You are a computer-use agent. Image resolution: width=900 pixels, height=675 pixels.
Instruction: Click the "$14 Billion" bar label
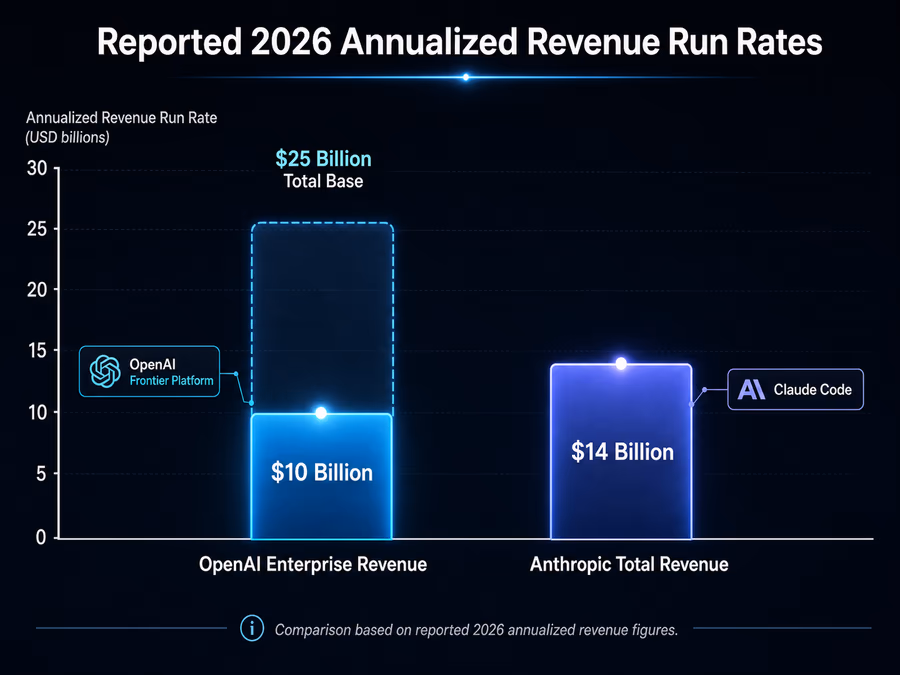pos(622,452)
